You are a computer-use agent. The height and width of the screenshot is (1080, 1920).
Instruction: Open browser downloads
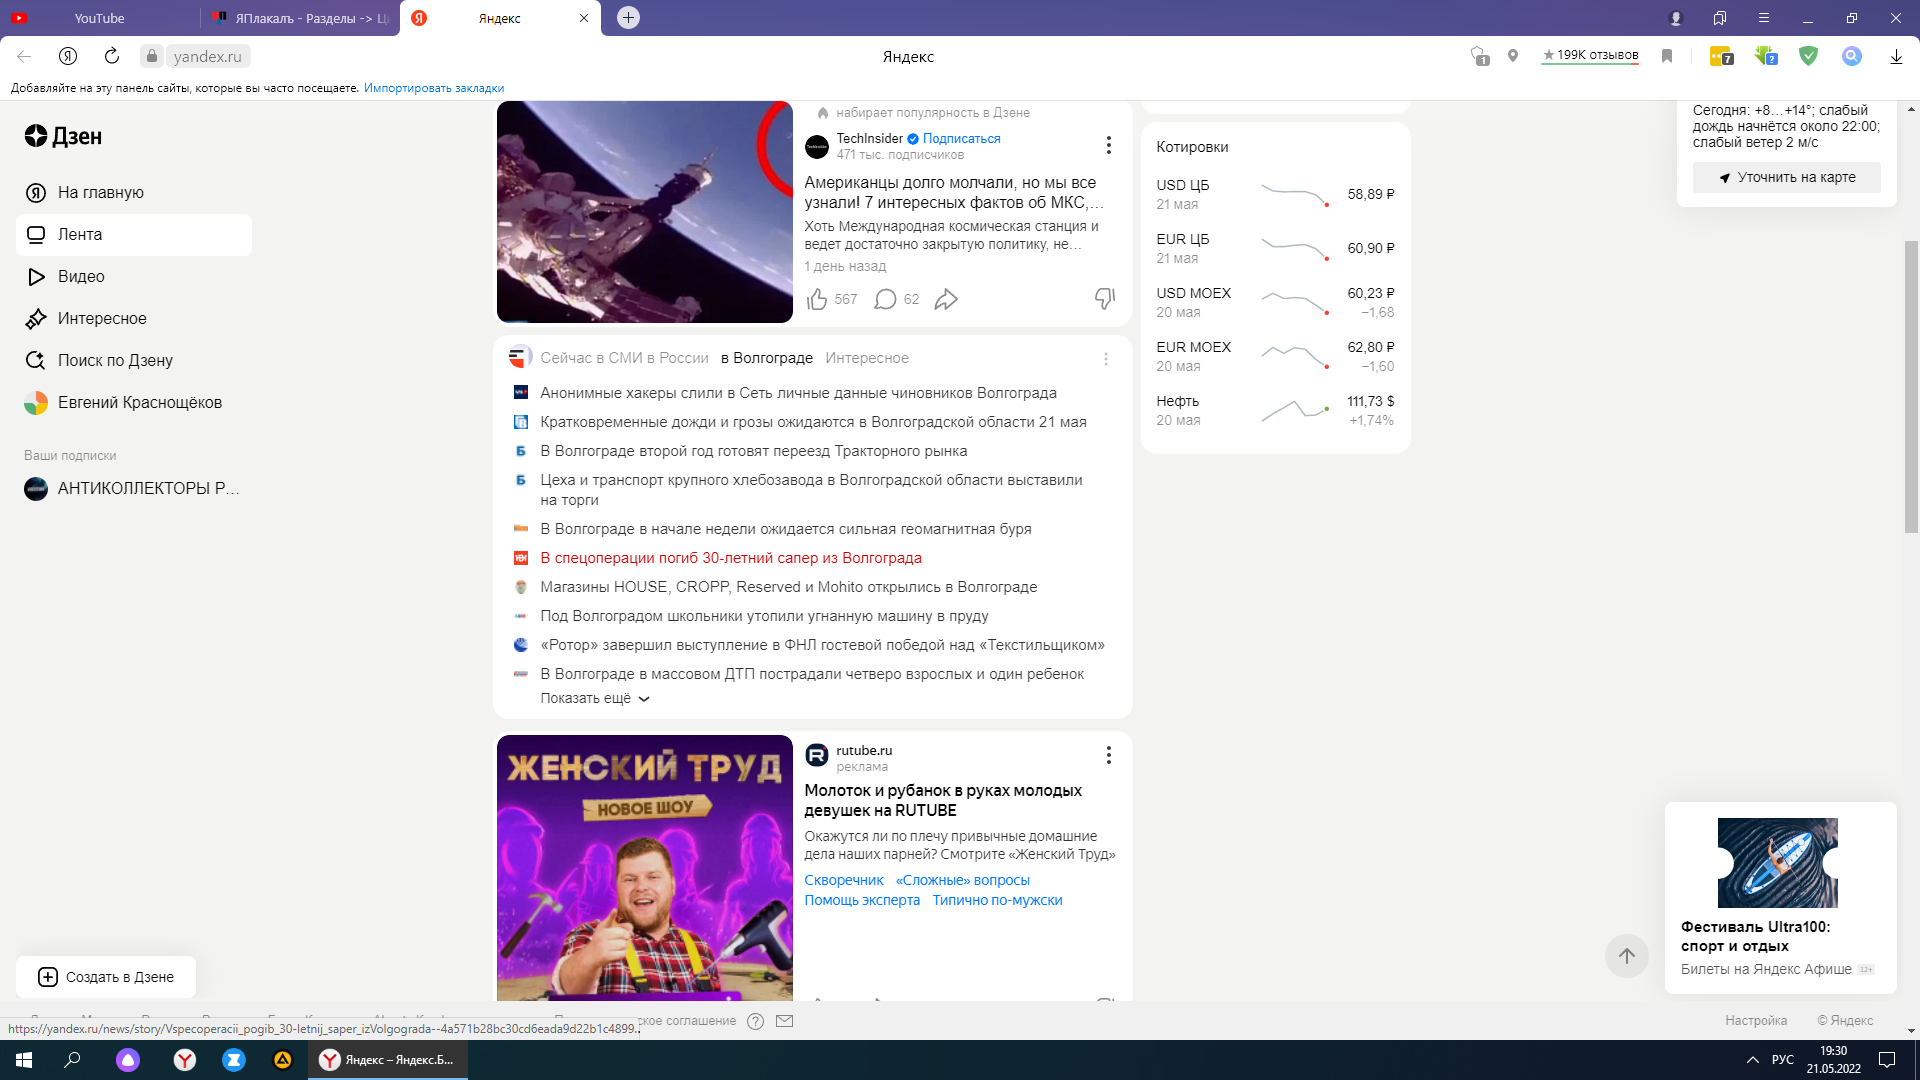click(1896, 57)
